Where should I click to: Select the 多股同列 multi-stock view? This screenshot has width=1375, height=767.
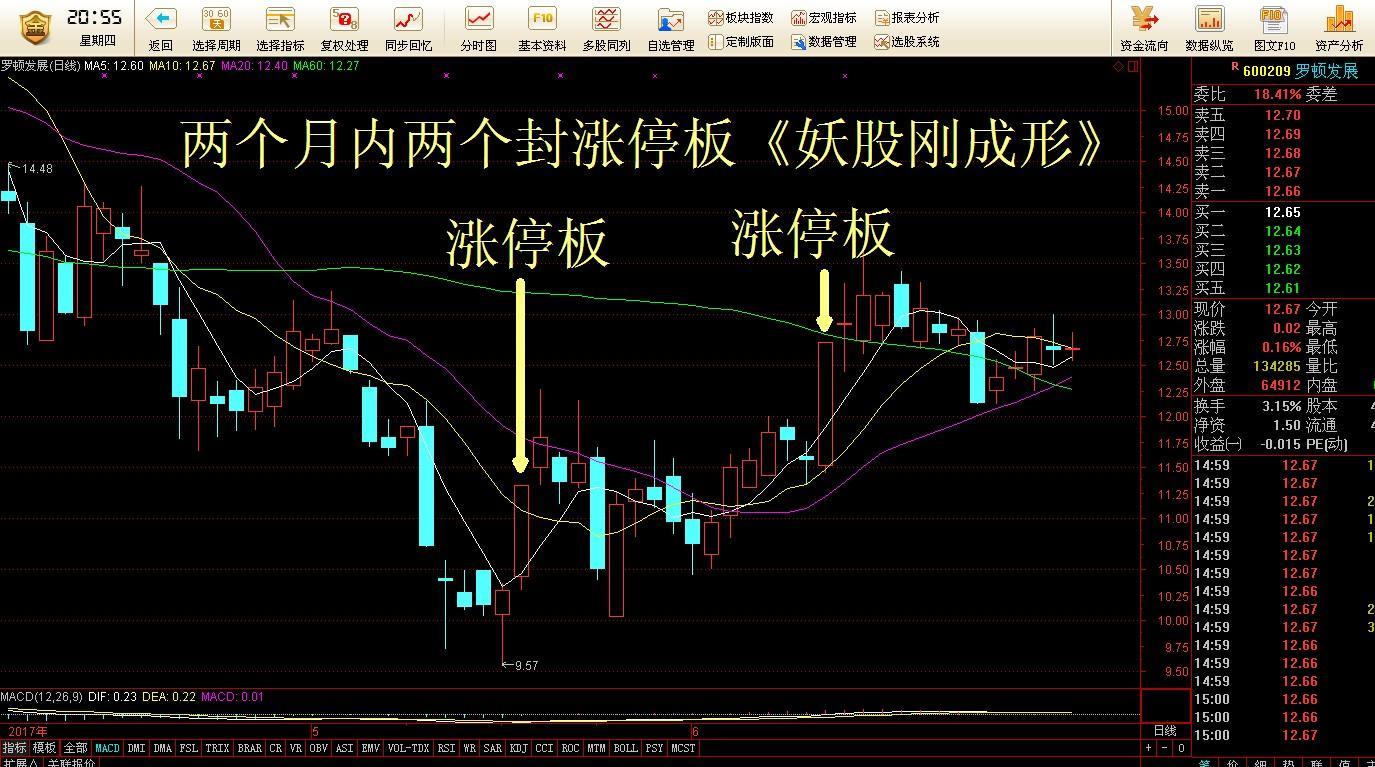(606, 26)
